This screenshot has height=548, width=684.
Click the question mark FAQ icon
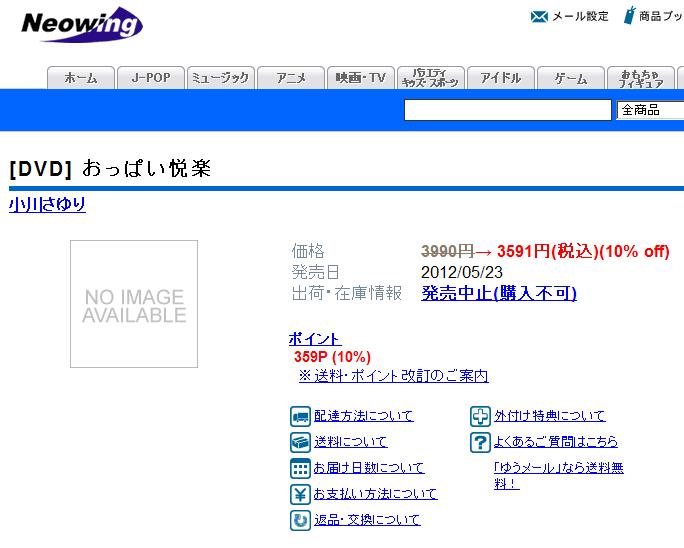point(480,442)
